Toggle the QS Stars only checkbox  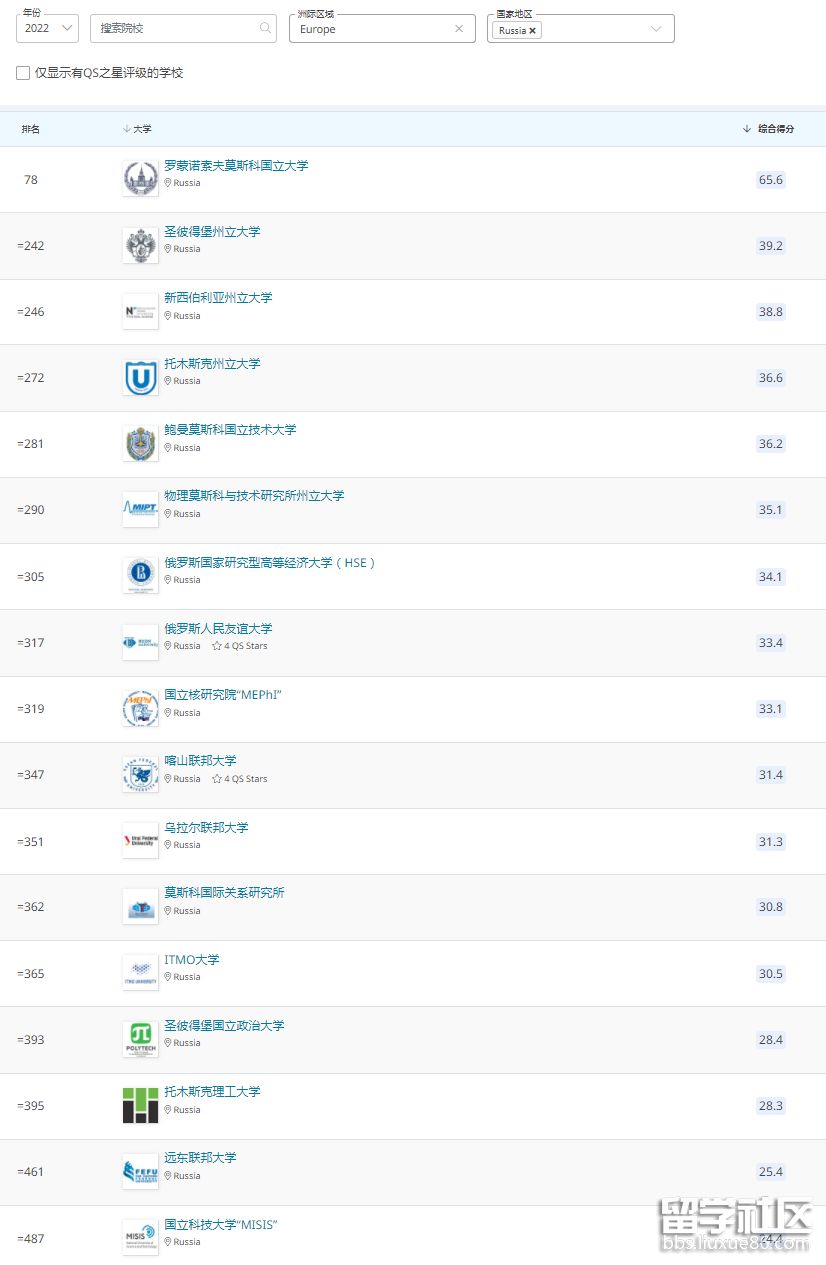pyautogui.click(x=23, y=73)
